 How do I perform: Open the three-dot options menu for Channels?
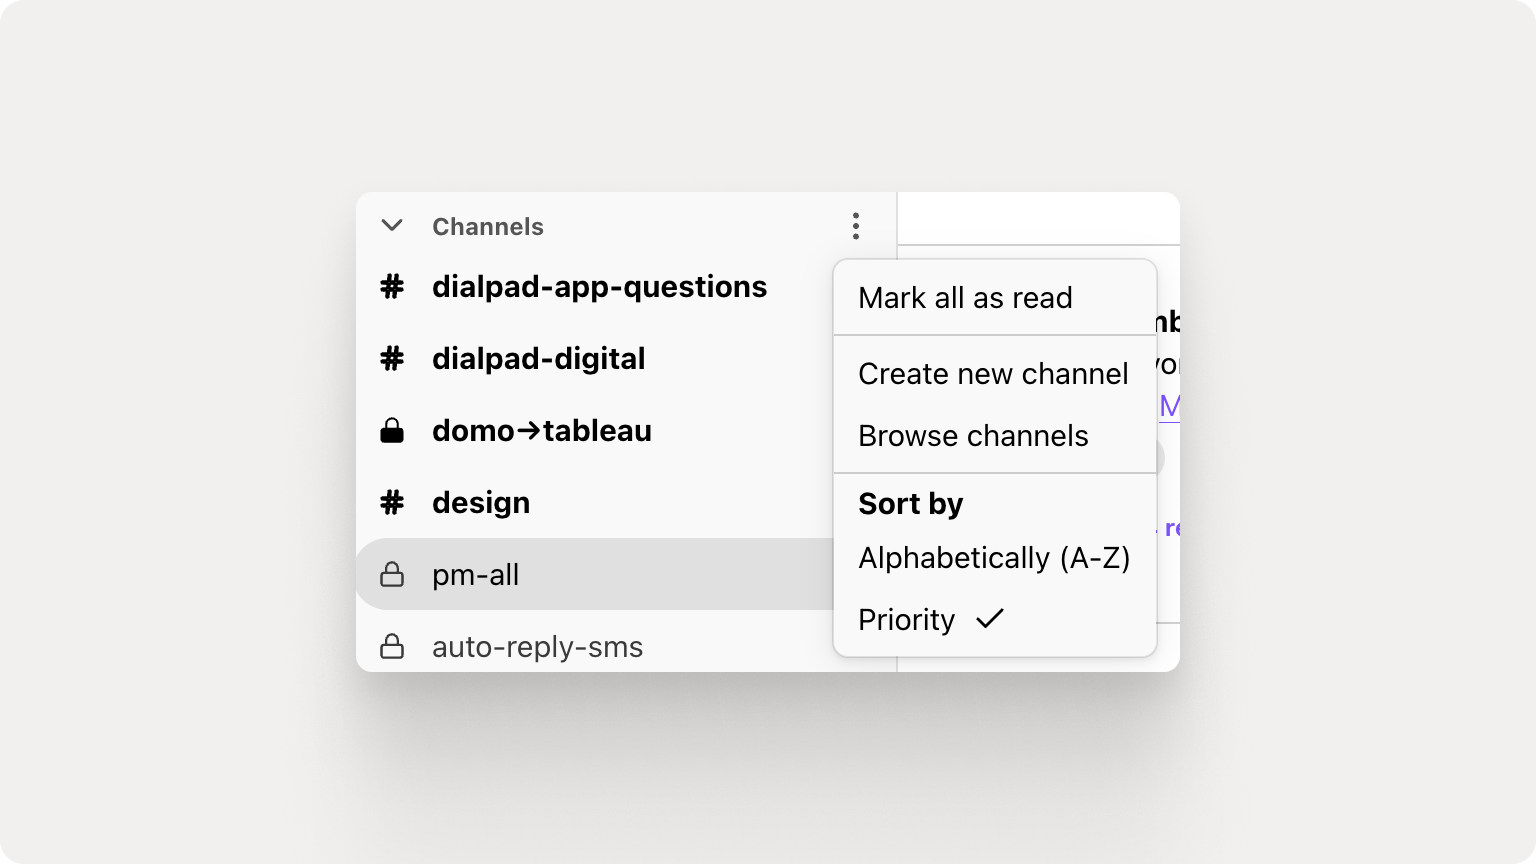855,227
